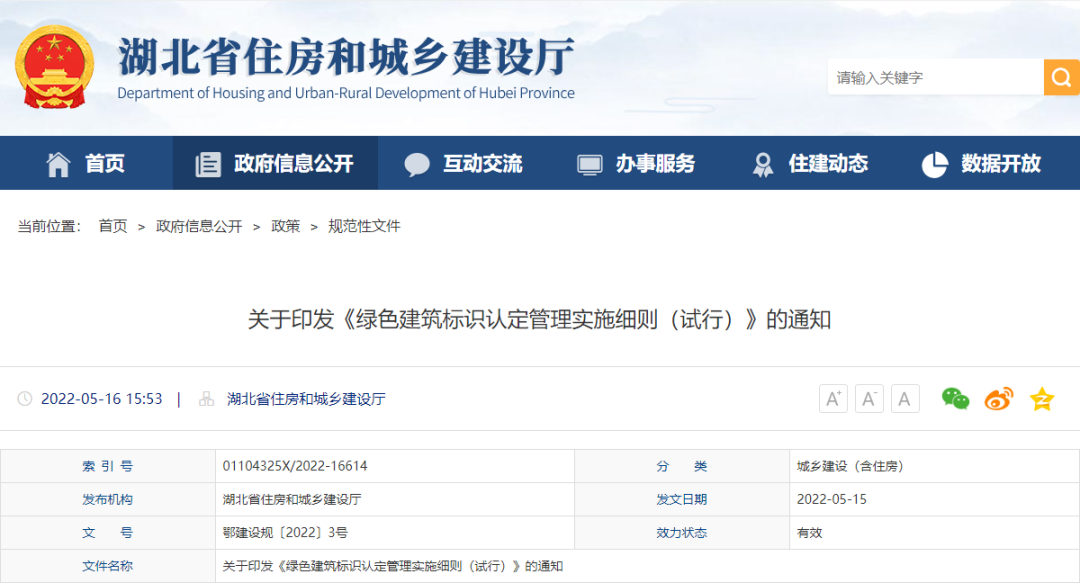
Task: Type in the 请输入关键字 search field
Action: click(934, 77)
